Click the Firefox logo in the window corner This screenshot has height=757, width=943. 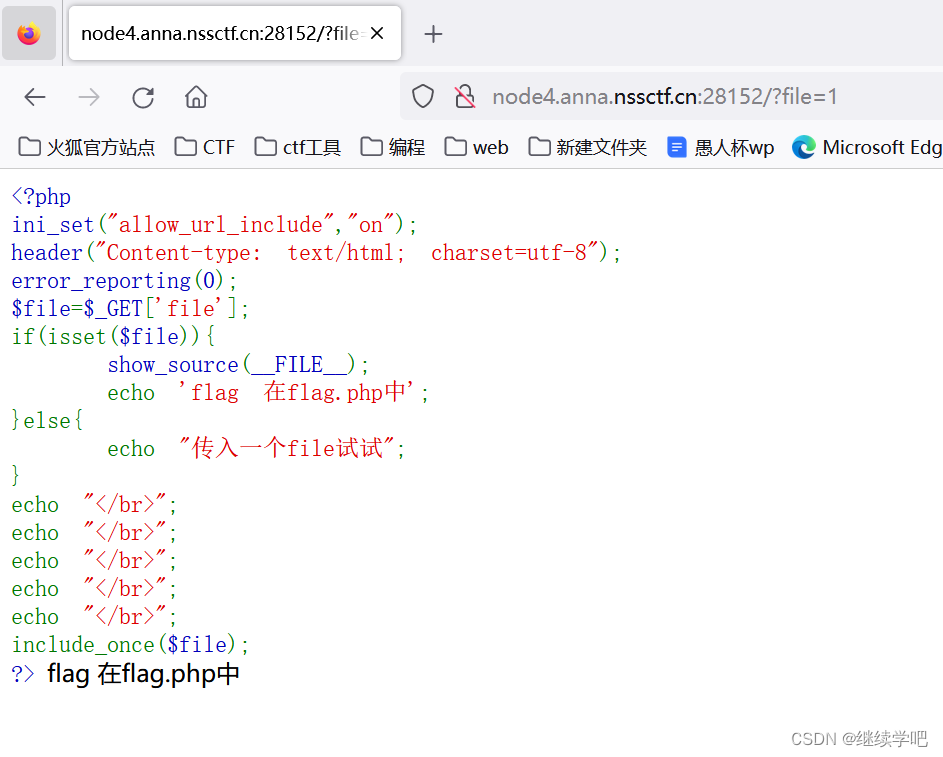28,33
